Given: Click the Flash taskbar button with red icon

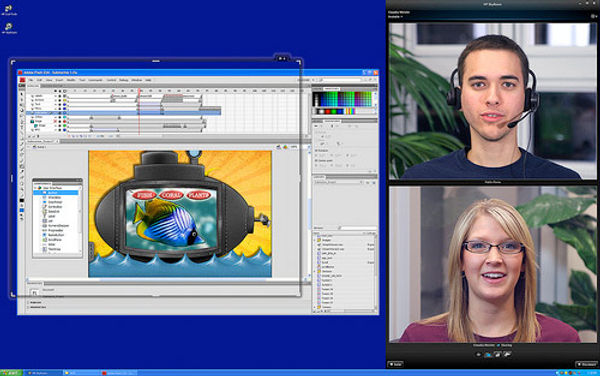Looking at the screenshot, I should coord(119,373).
